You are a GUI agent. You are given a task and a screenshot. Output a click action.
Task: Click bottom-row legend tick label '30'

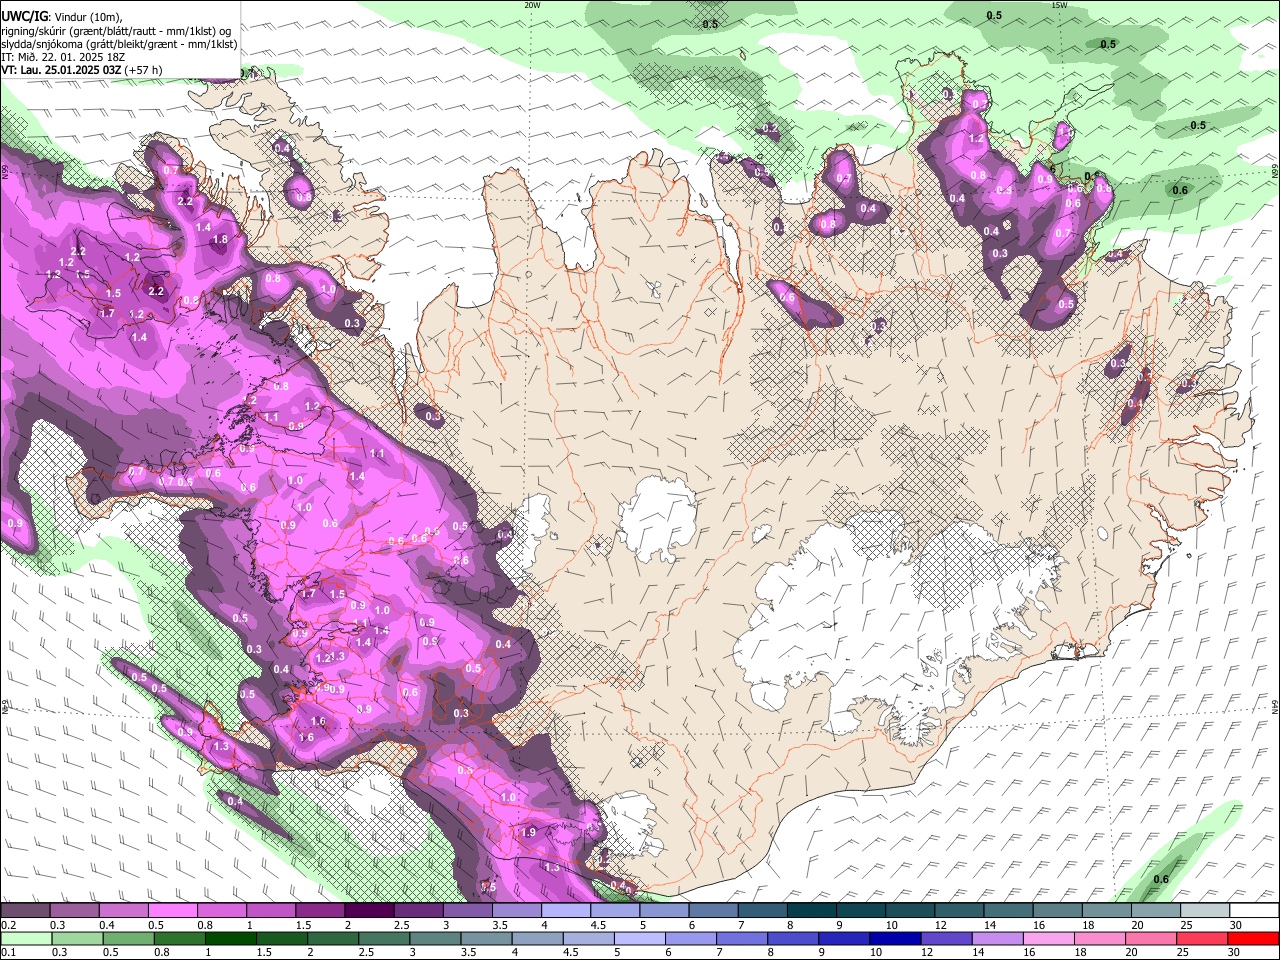tap(1235, 952)
